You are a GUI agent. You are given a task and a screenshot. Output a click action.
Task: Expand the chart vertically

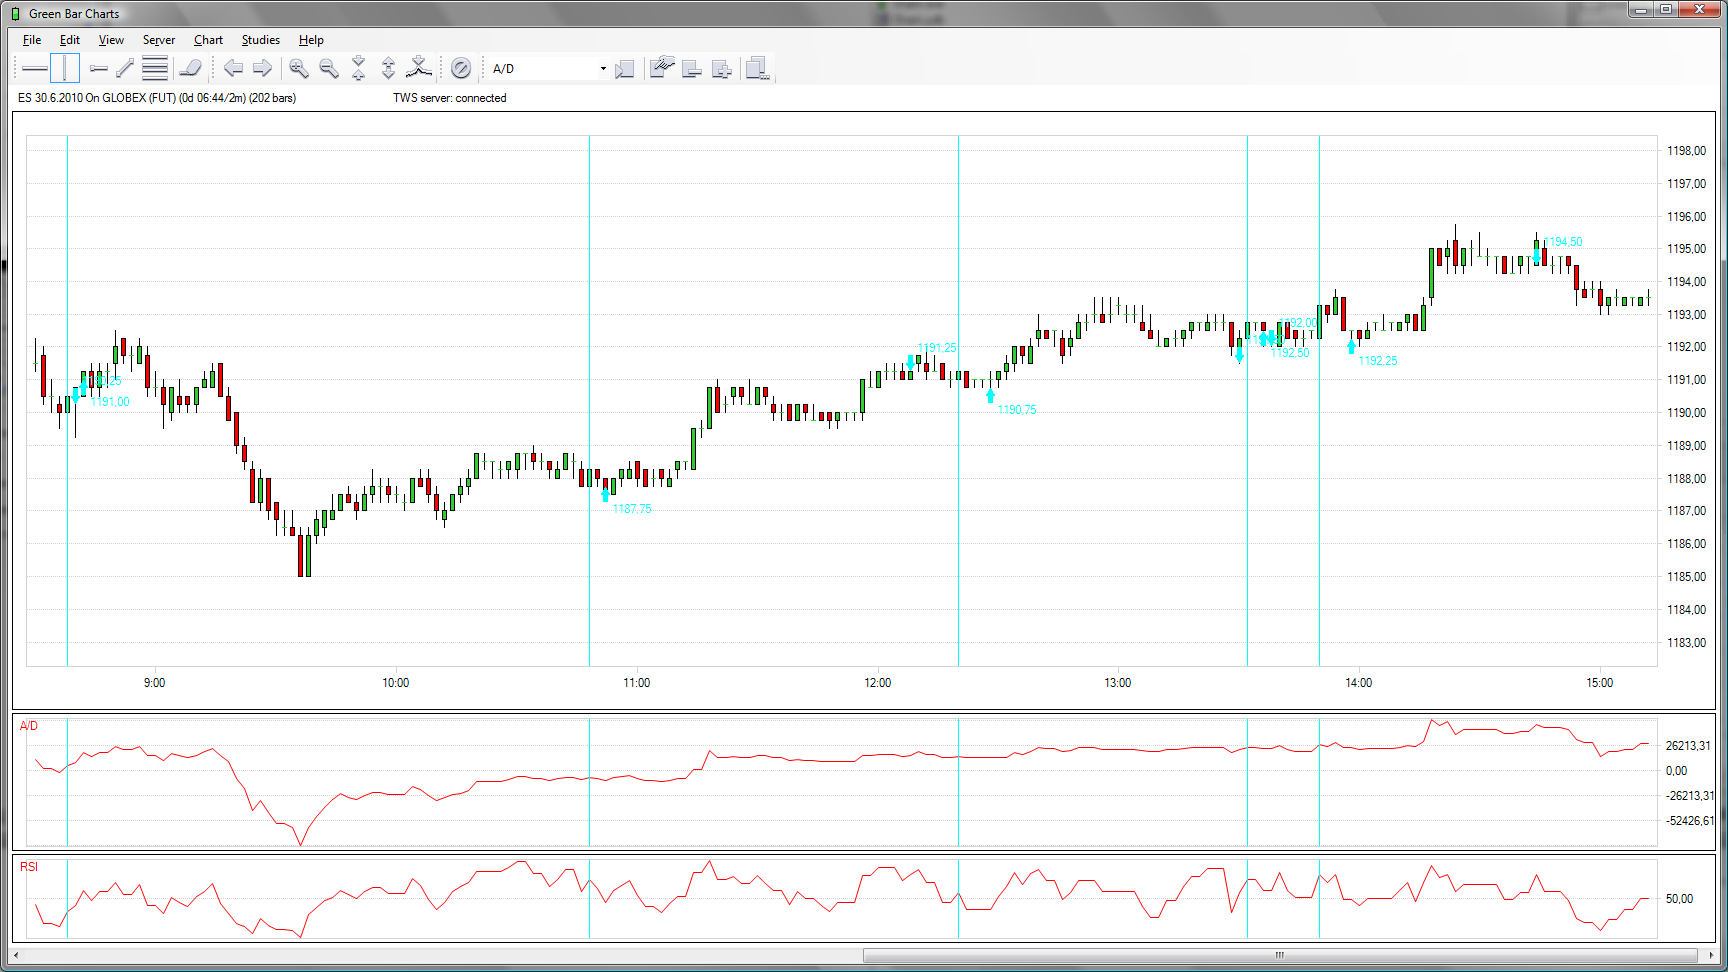(x=389, y=68)
